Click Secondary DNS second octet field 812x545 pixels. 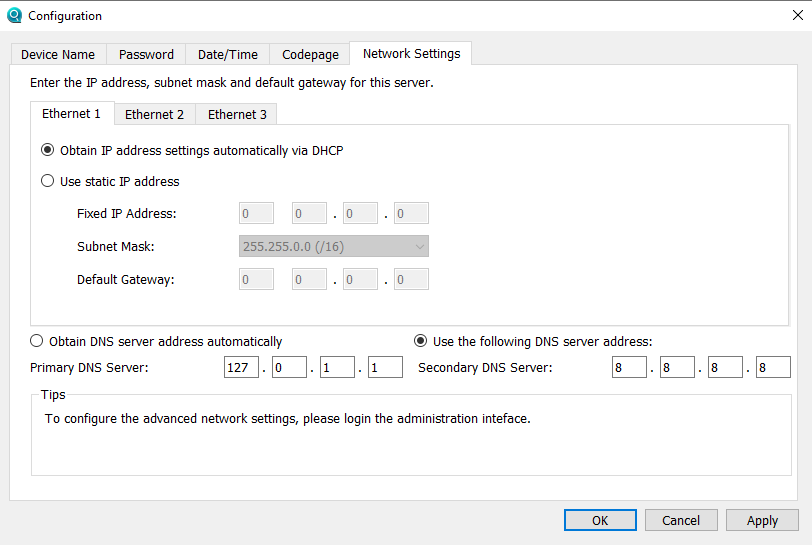click(677, 367)
